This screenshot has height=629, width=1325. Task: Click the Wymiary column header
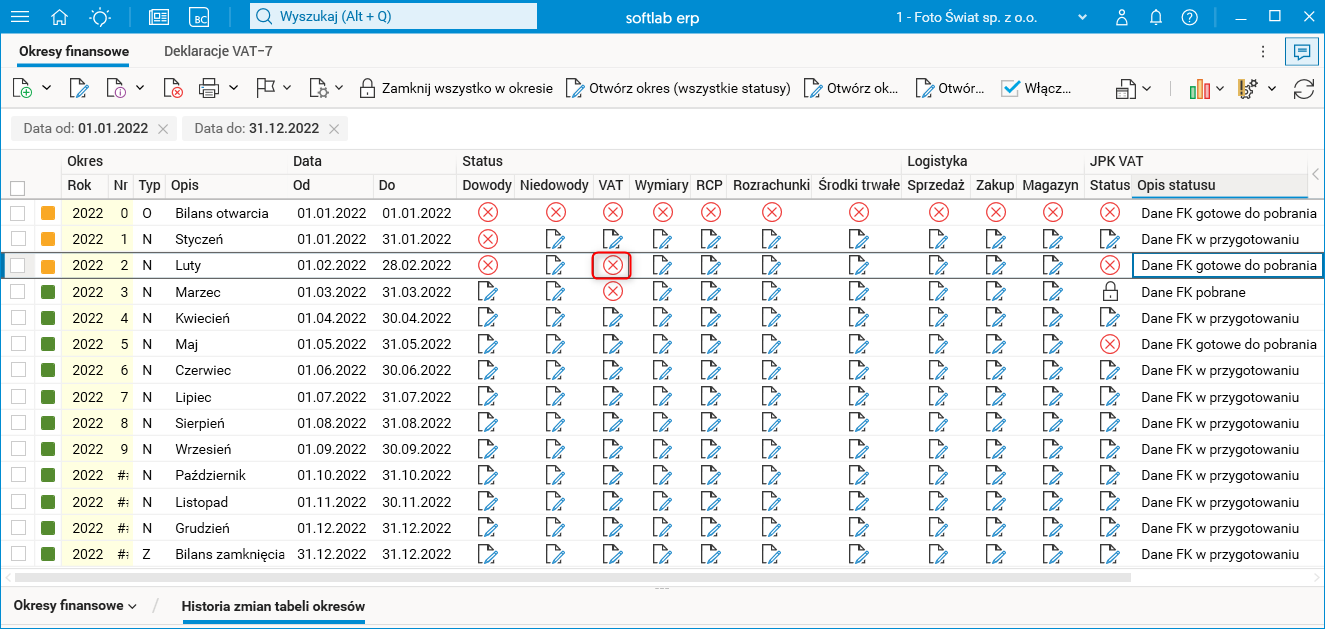click(661, 185)
